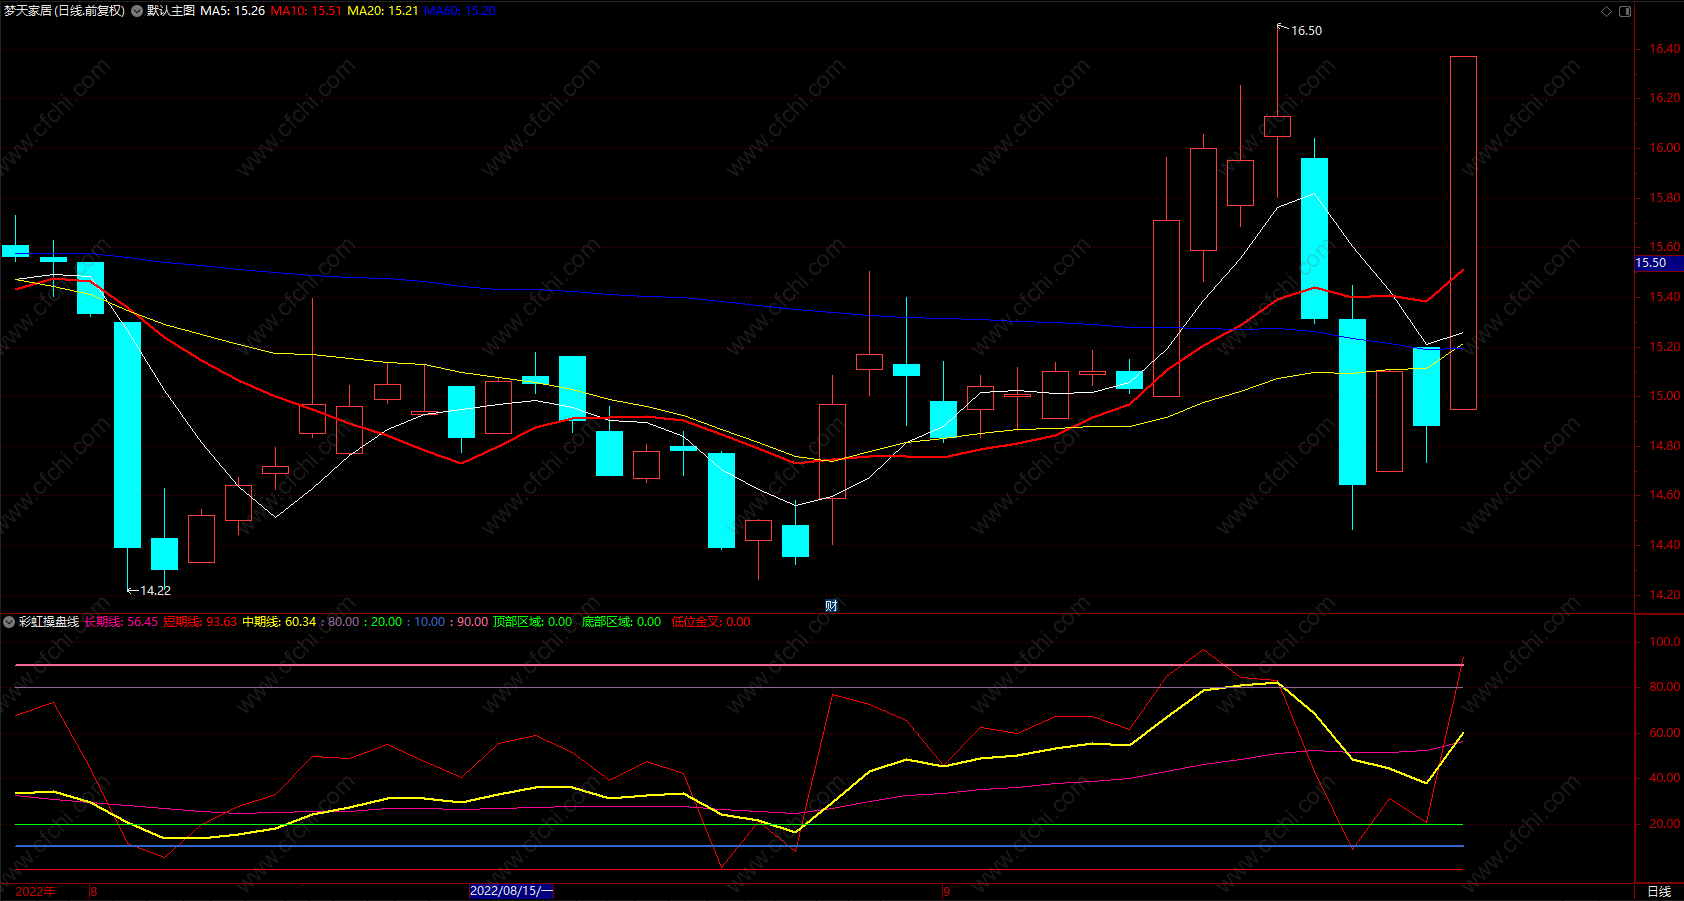Click the diamond icon at chart top-right
The height and width of the screenshot is (901, 1684).
[1607, 11]
